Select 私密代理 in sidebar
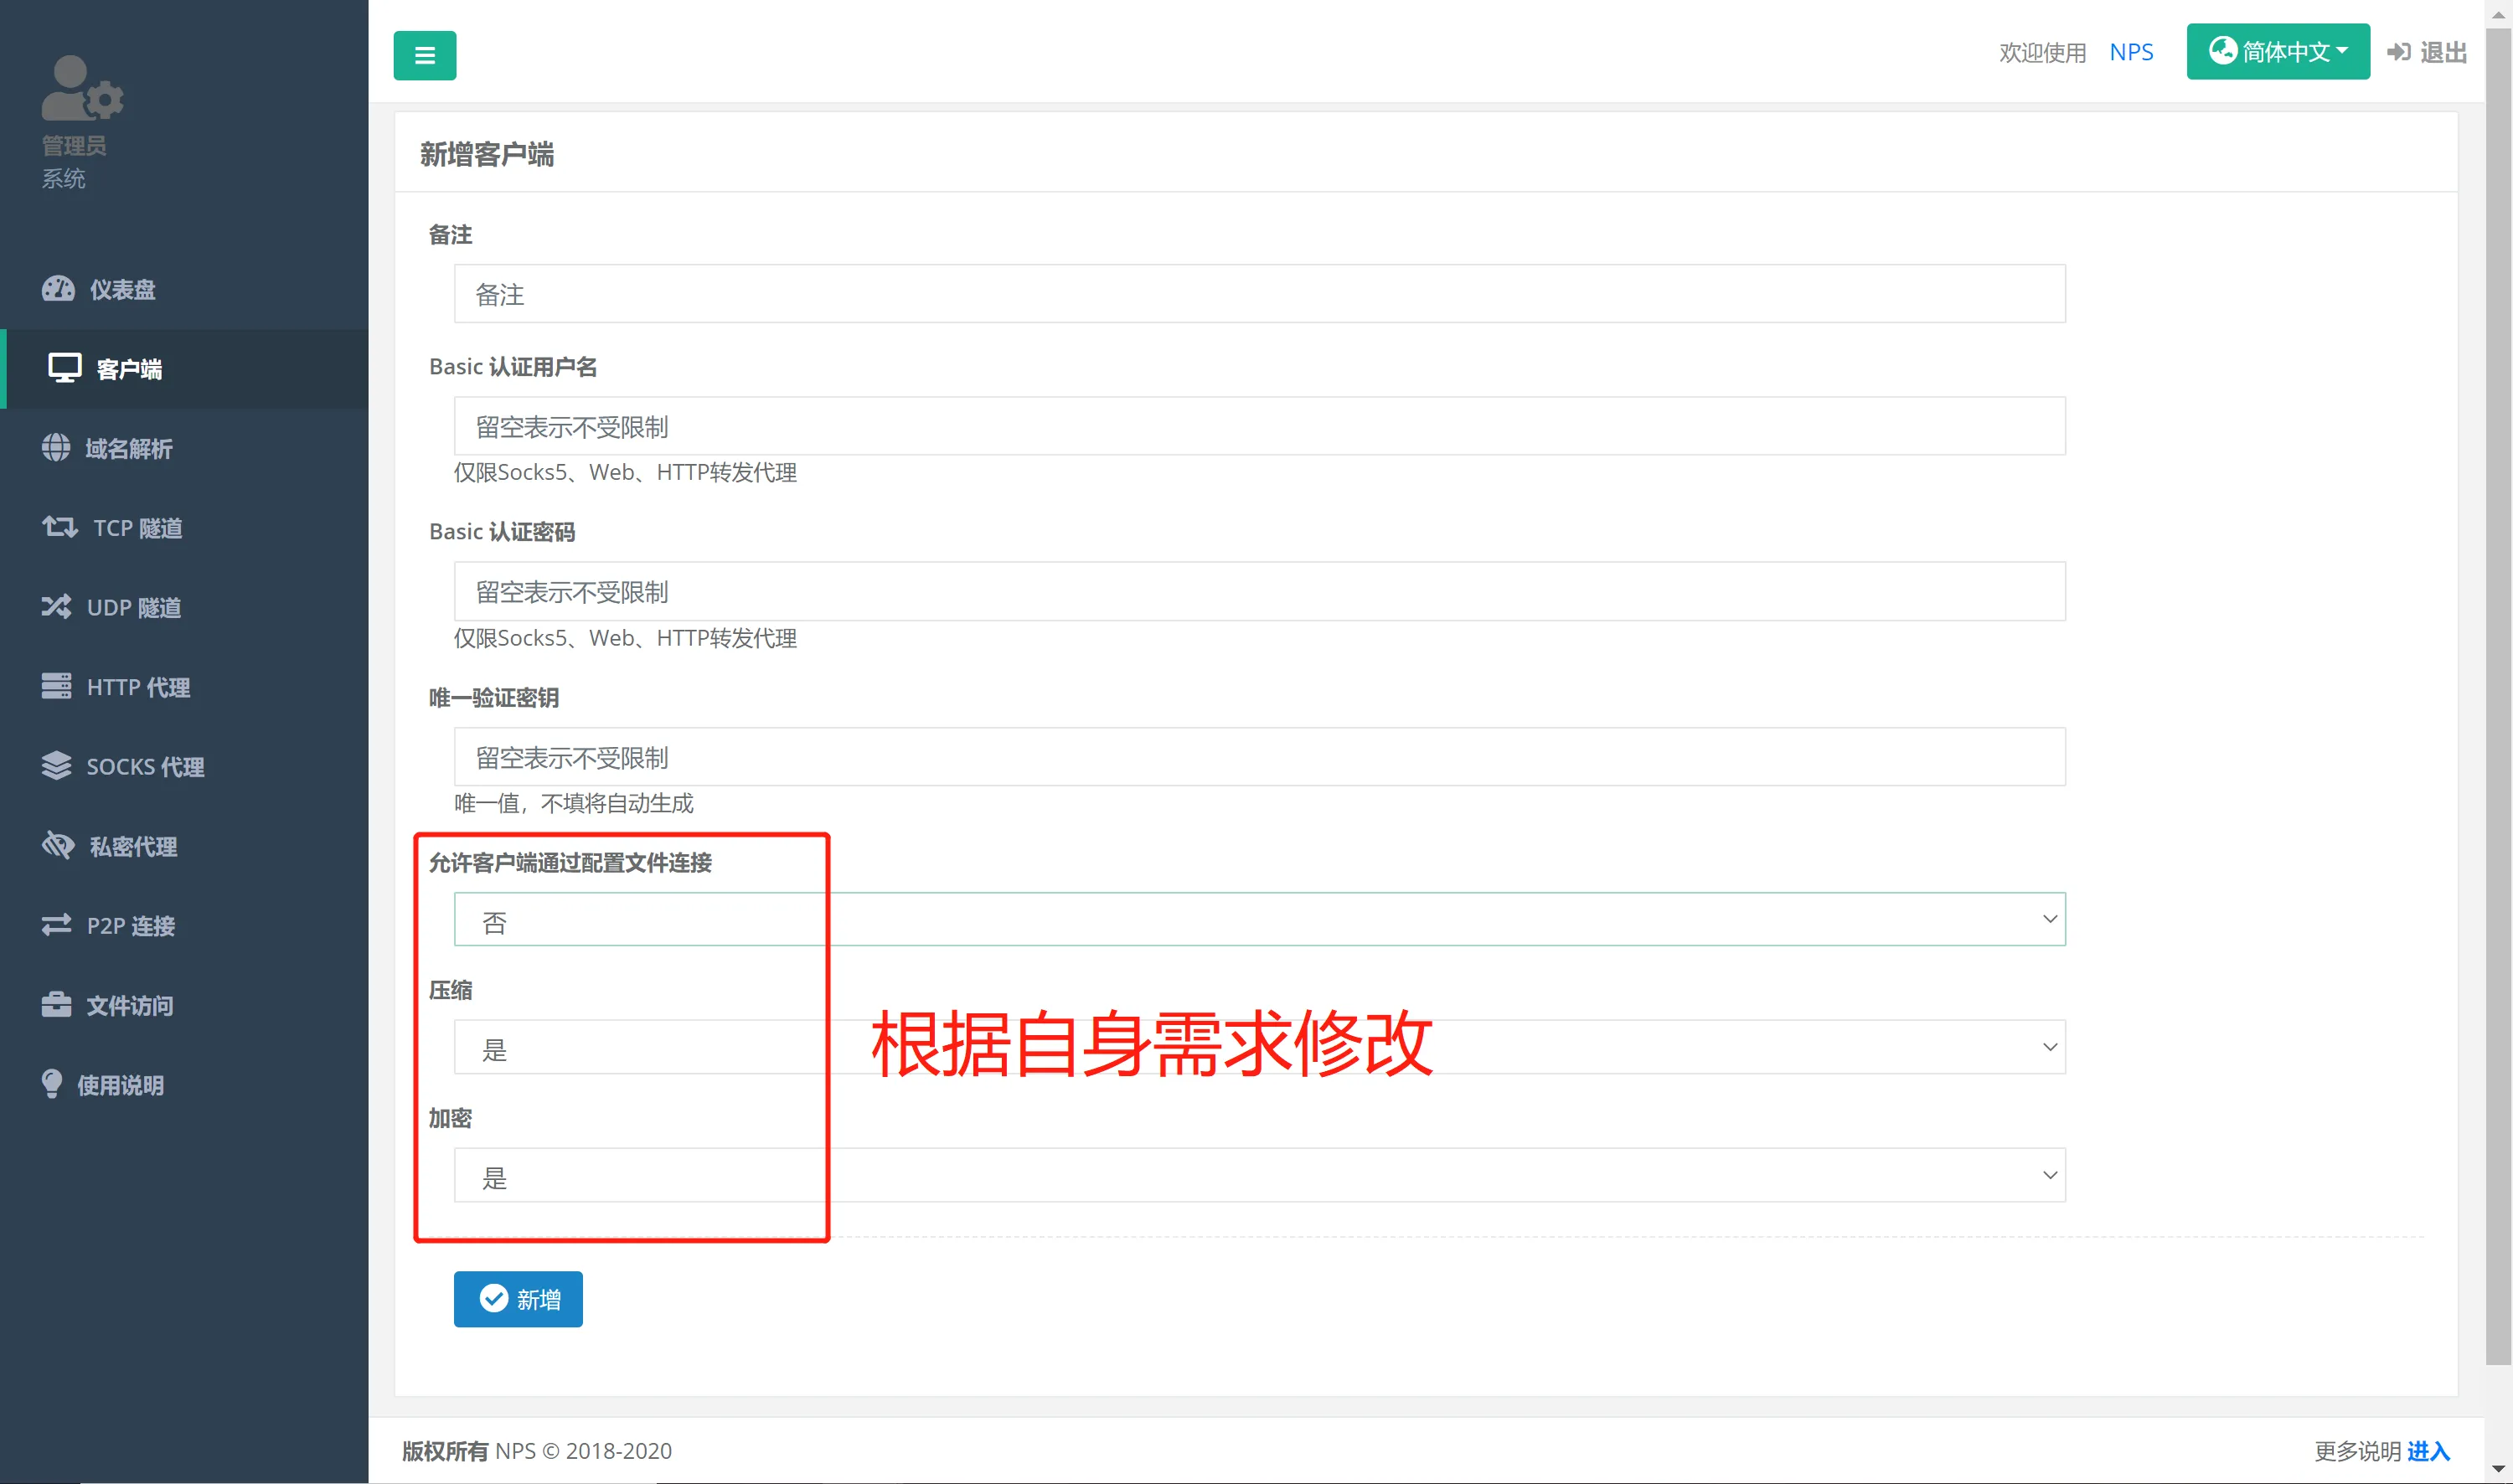 (x=184, y=846)
